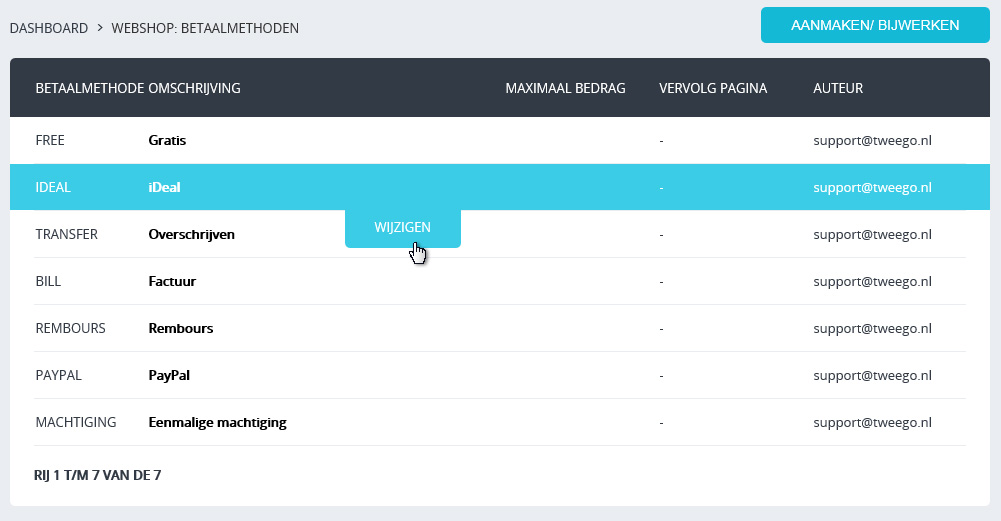Select the PayPal payment method row
This screenshot has height=521, width=1001.
tap(169, 376)
